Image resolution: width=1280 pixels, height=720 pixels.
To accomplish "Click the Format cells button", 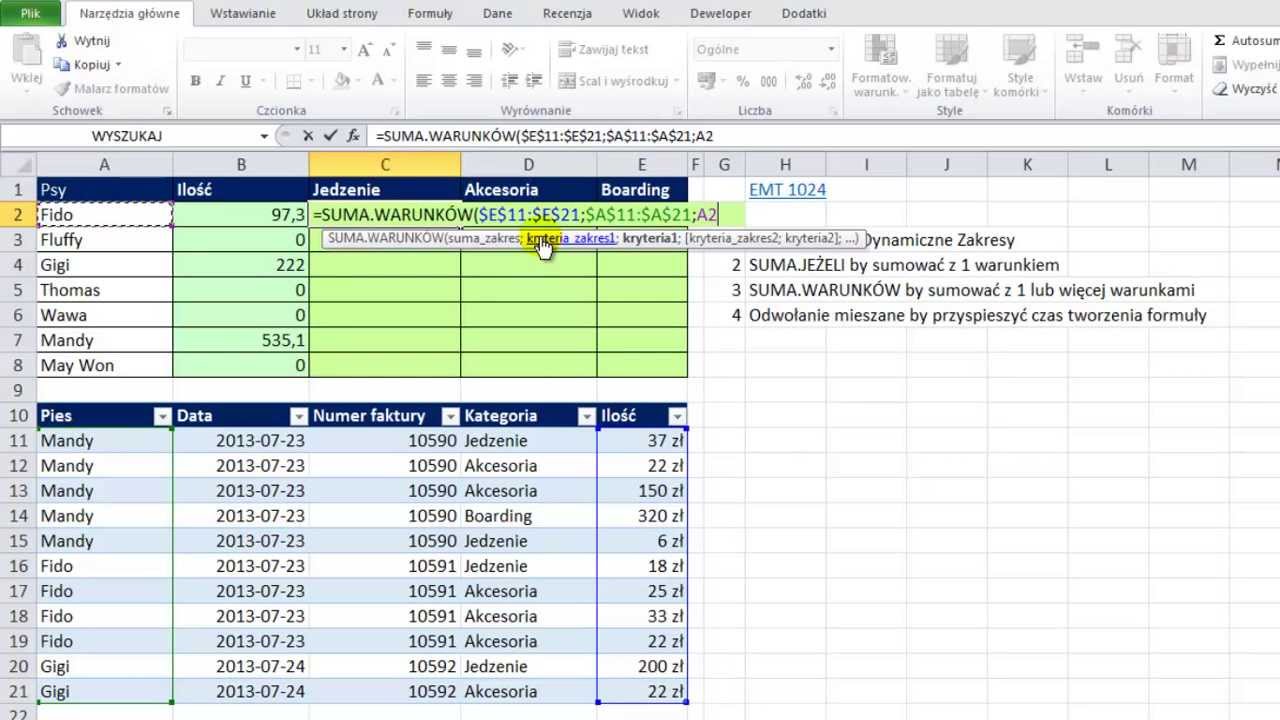I will [1174, 60].
